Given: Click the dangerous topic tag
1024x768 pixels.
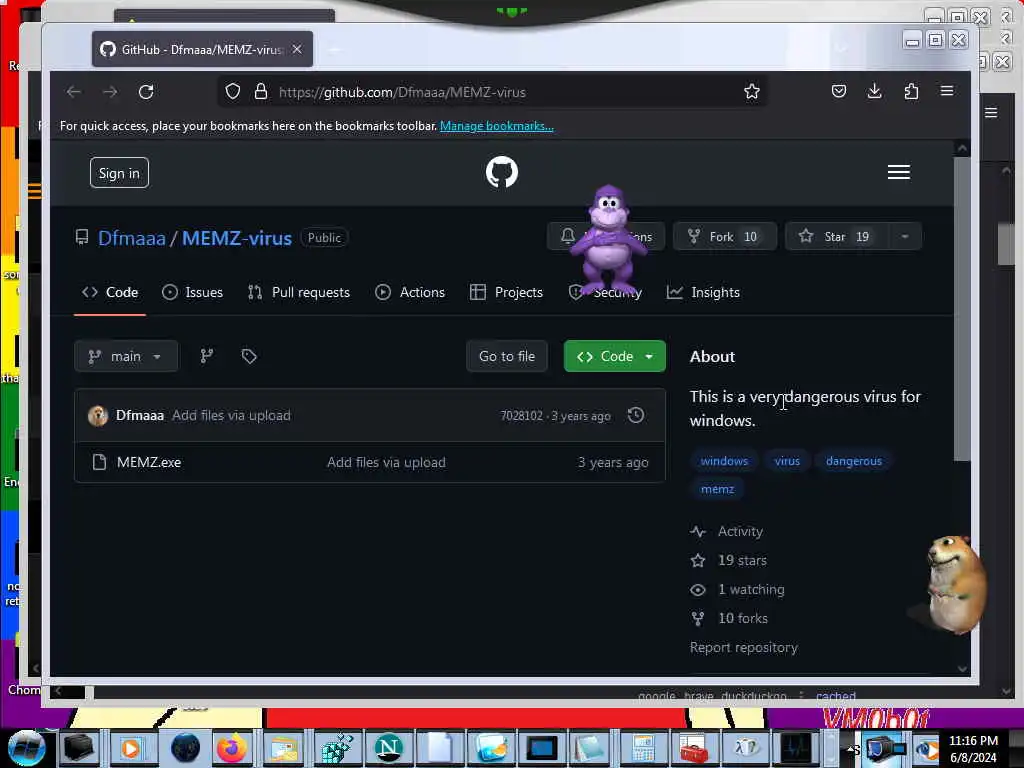Looking at the screenshot, I should (854, 461).
